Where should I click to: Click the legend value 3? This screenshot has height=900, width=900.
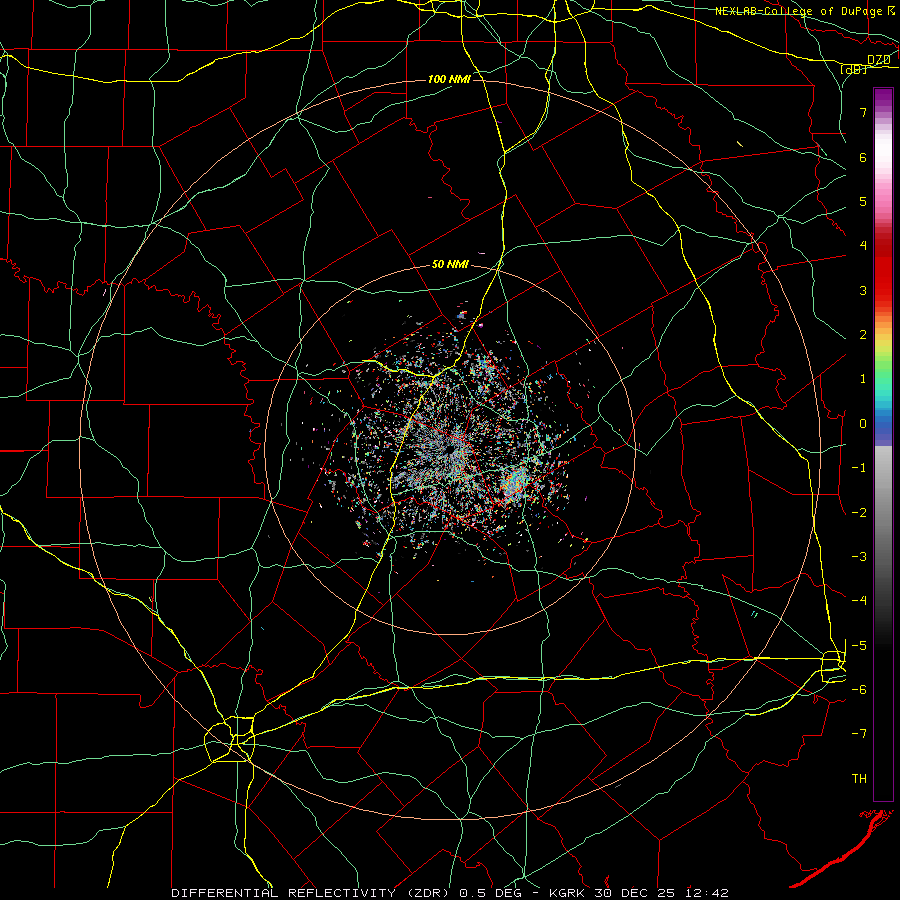863,290
